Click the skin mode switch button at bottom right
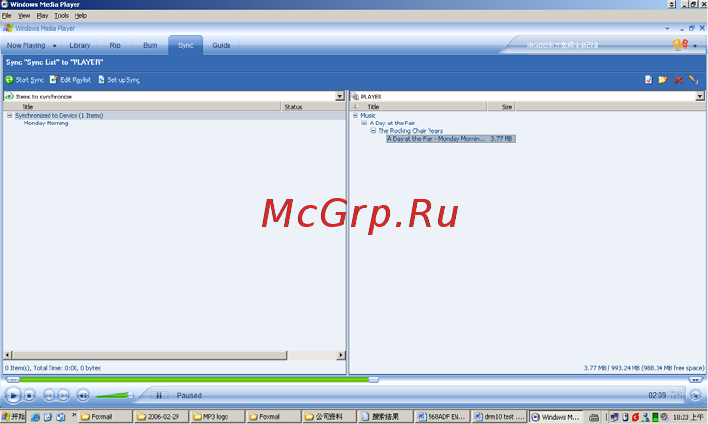 (x=696, y=395)
